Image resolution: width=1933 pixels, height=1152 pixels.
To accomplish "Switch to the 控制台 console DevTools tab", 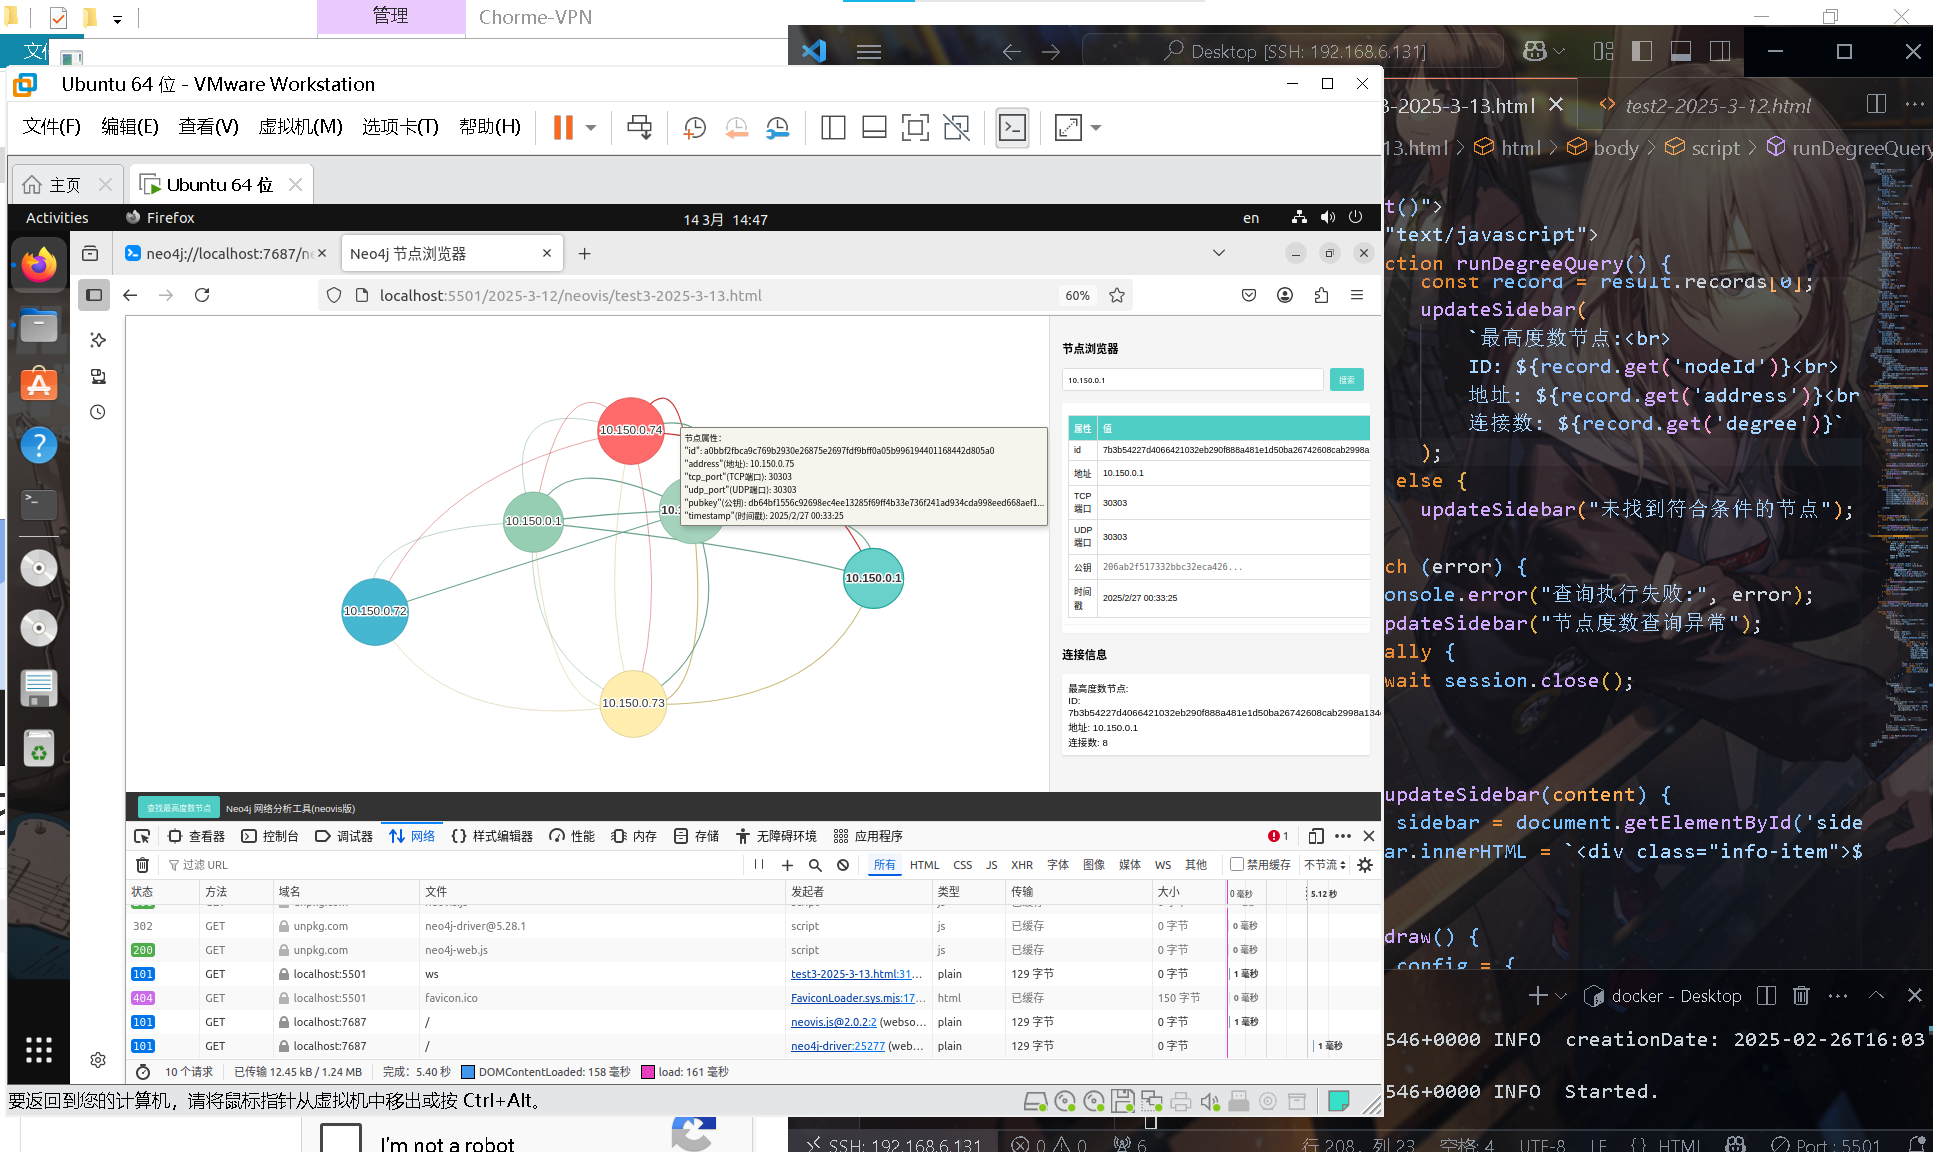I will tap(270, 836).
